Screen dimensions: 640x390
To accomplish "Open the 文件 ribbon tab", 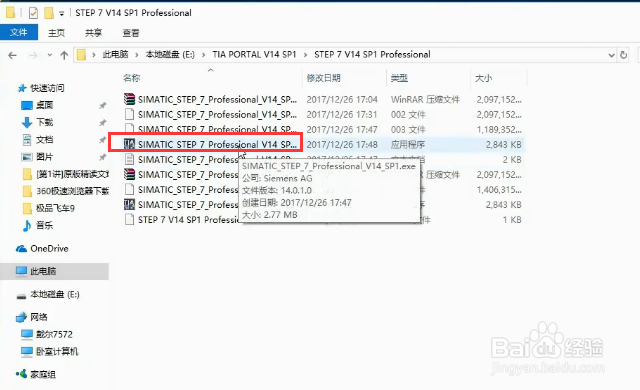I will (19, 32).
